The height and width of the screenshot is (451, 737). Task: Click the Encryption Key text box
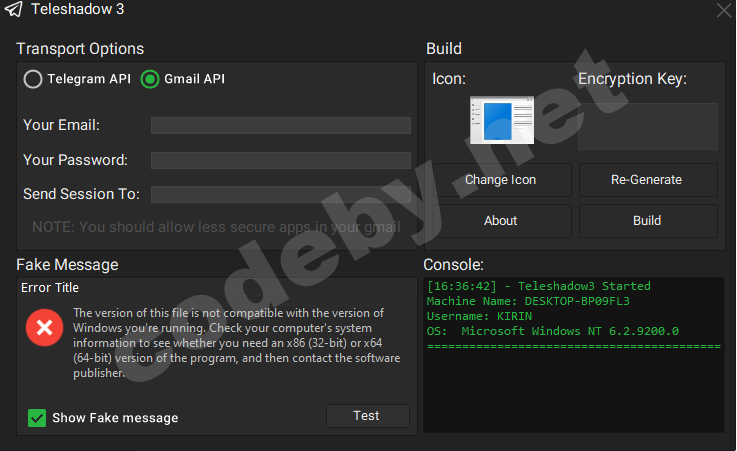click(648, 126)
